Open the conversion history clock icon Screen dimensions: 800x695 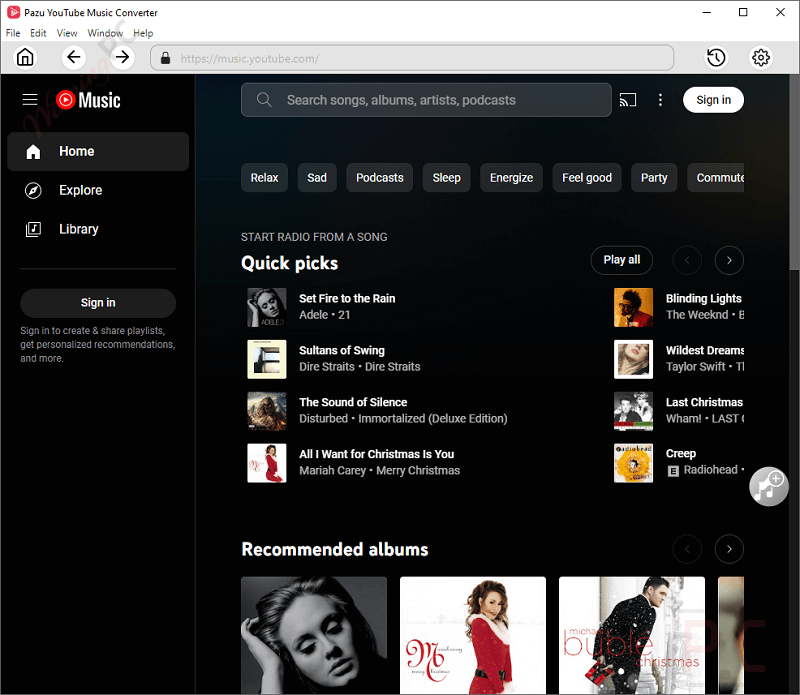point(716,58)
